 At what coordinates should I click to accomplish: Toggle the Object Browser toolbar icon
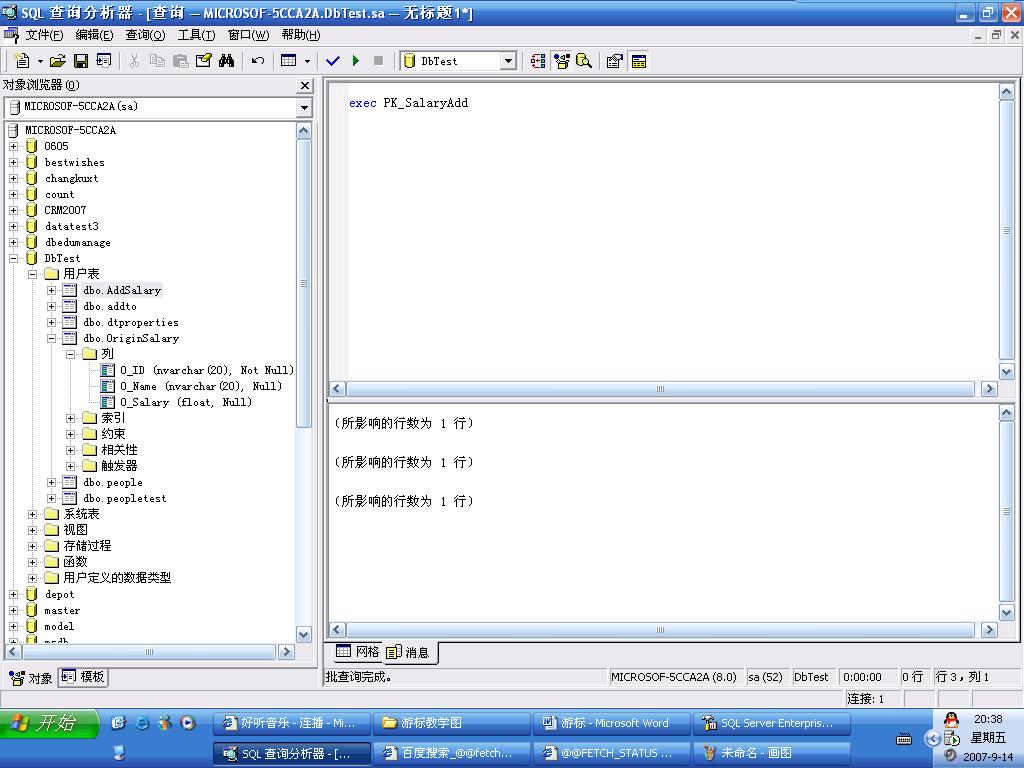562,61
